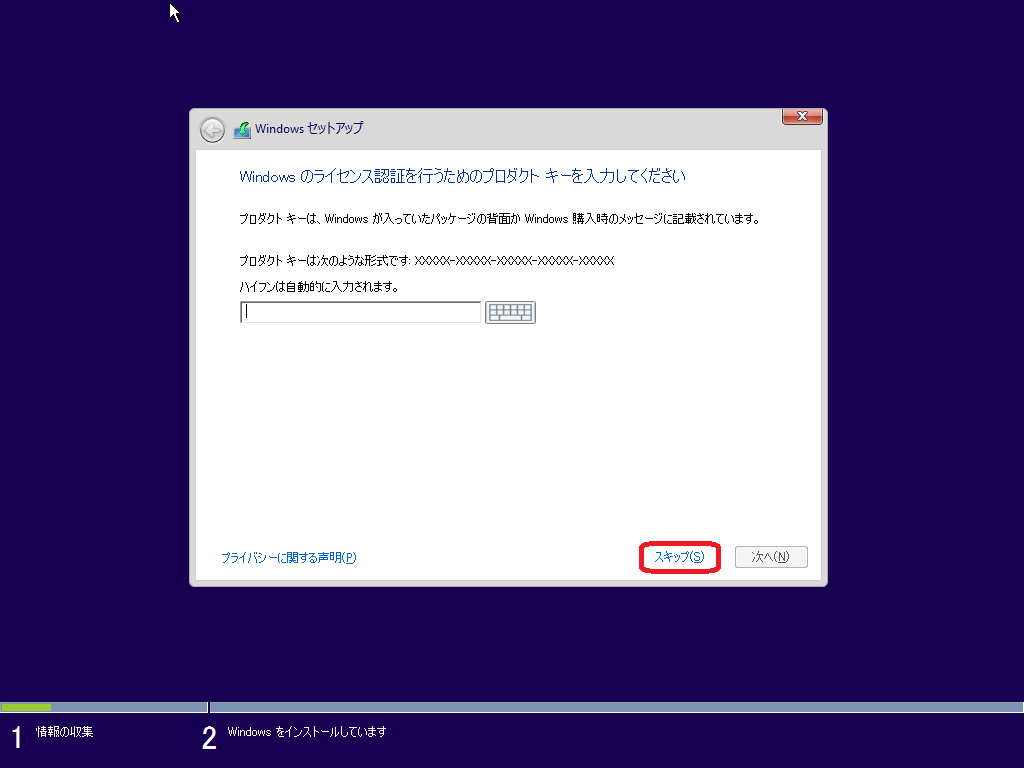
Task: Click the blue product key heading text
Action: pyautogui.click(x=462, y=176)
